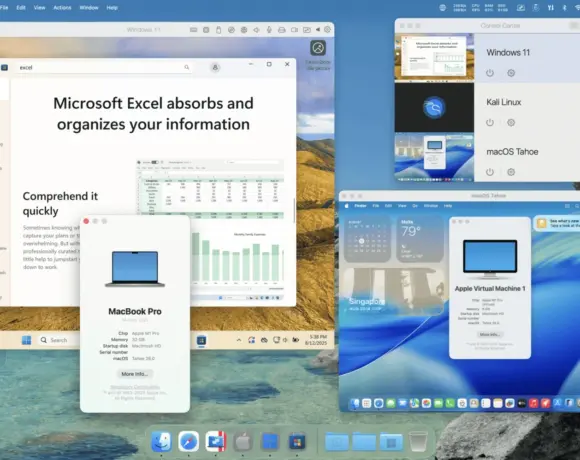580x460 pixels.
Task: Click the See what's new notification in Tahoe
Action: coord(557,223)
